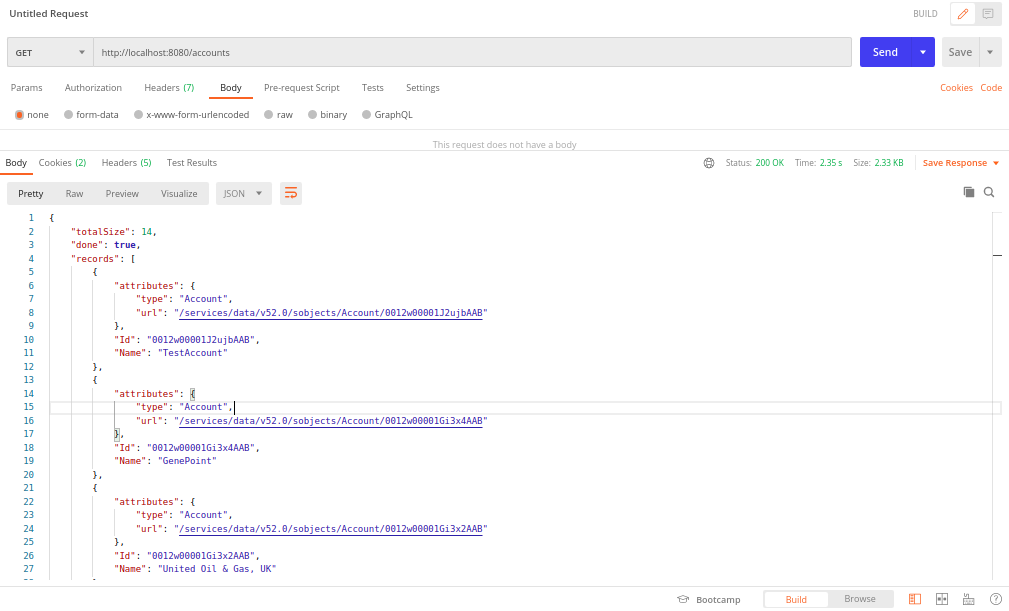Screen dimensions: 1009x611
Task: Click the request URL input field
Action: click(472, 52)
